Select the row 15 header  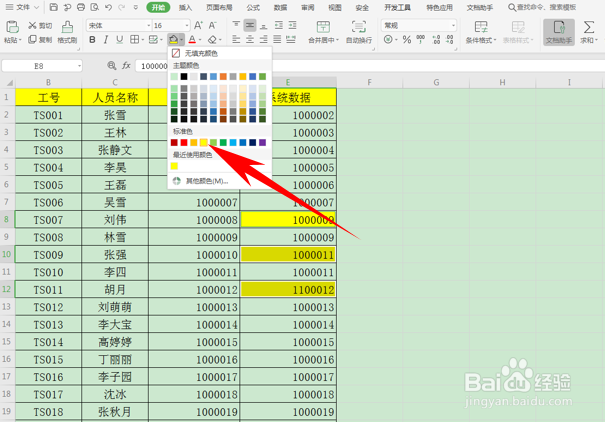tap(7, 342)
